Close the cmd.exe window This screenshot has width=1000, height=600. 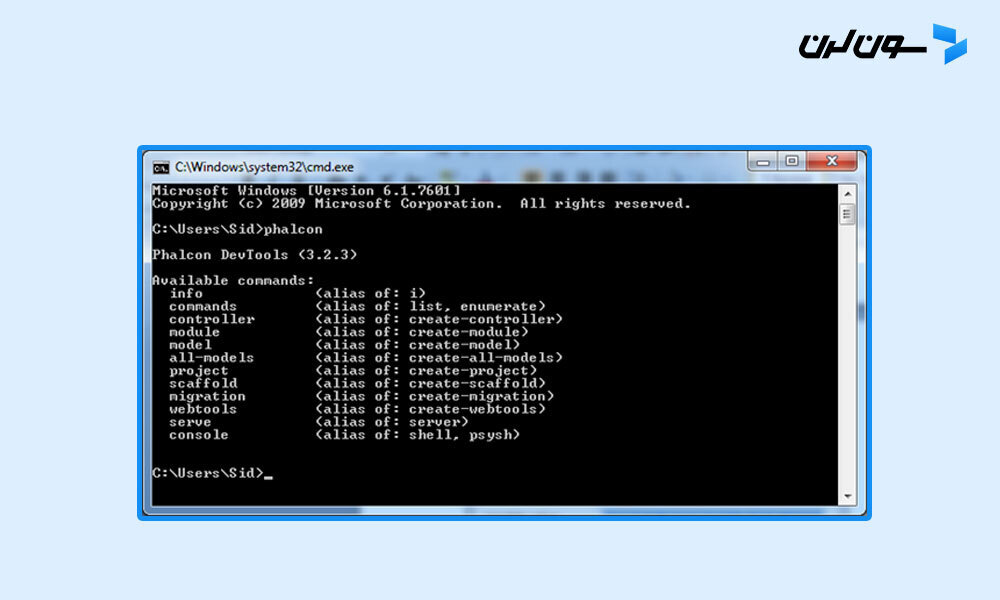[x=832, y=161]
